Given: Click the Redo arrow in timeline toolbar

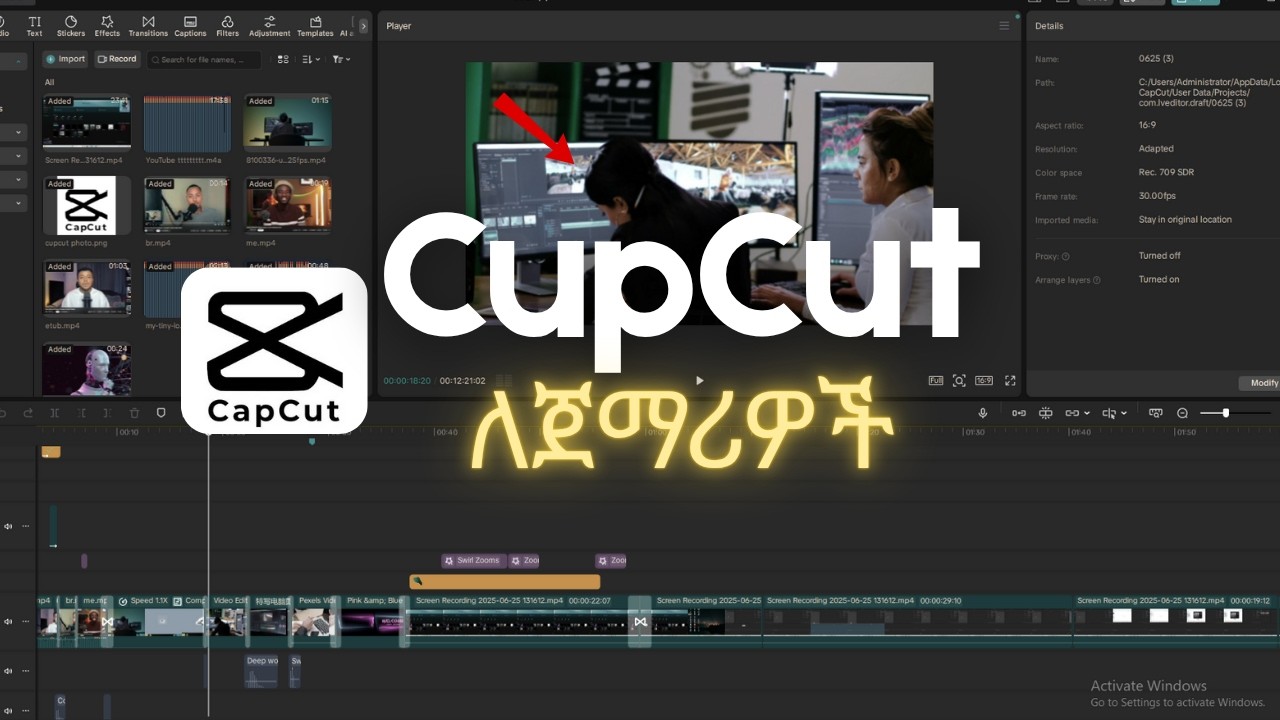Looking at the screenshot, I should tap(28, 413).
